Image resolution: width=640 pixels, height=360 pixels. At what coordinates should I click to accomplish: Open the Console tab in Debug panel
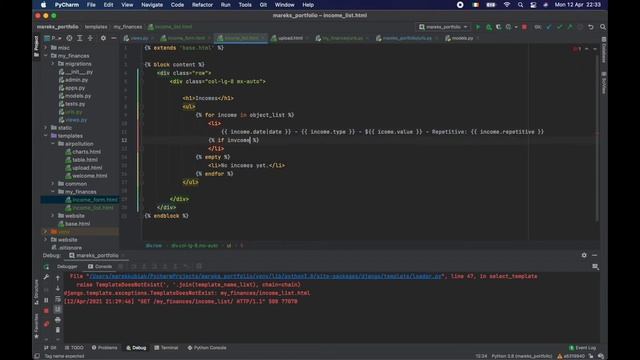click(x=100, y=267)
